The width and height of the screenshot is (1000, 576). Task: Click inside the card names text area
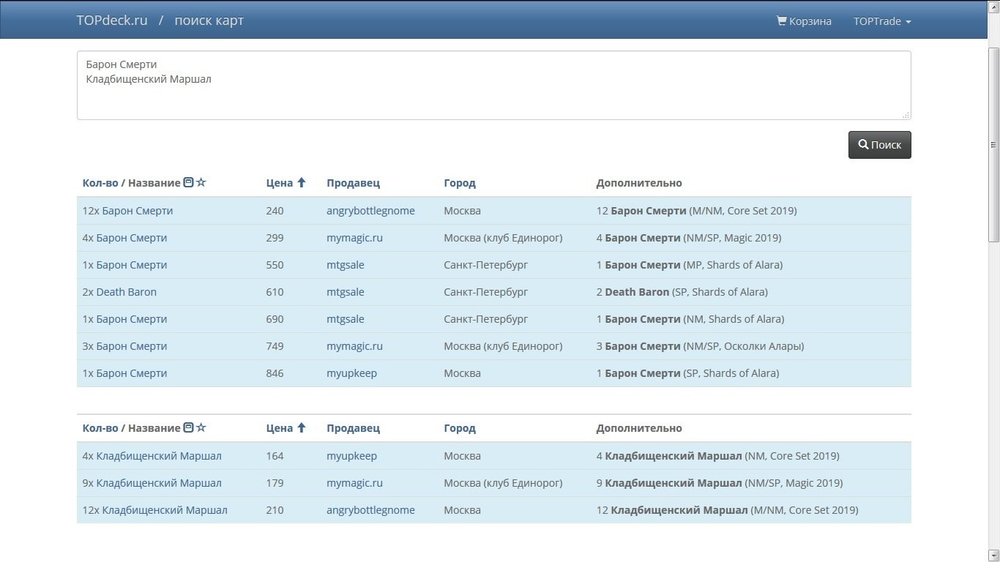[493, 85]
